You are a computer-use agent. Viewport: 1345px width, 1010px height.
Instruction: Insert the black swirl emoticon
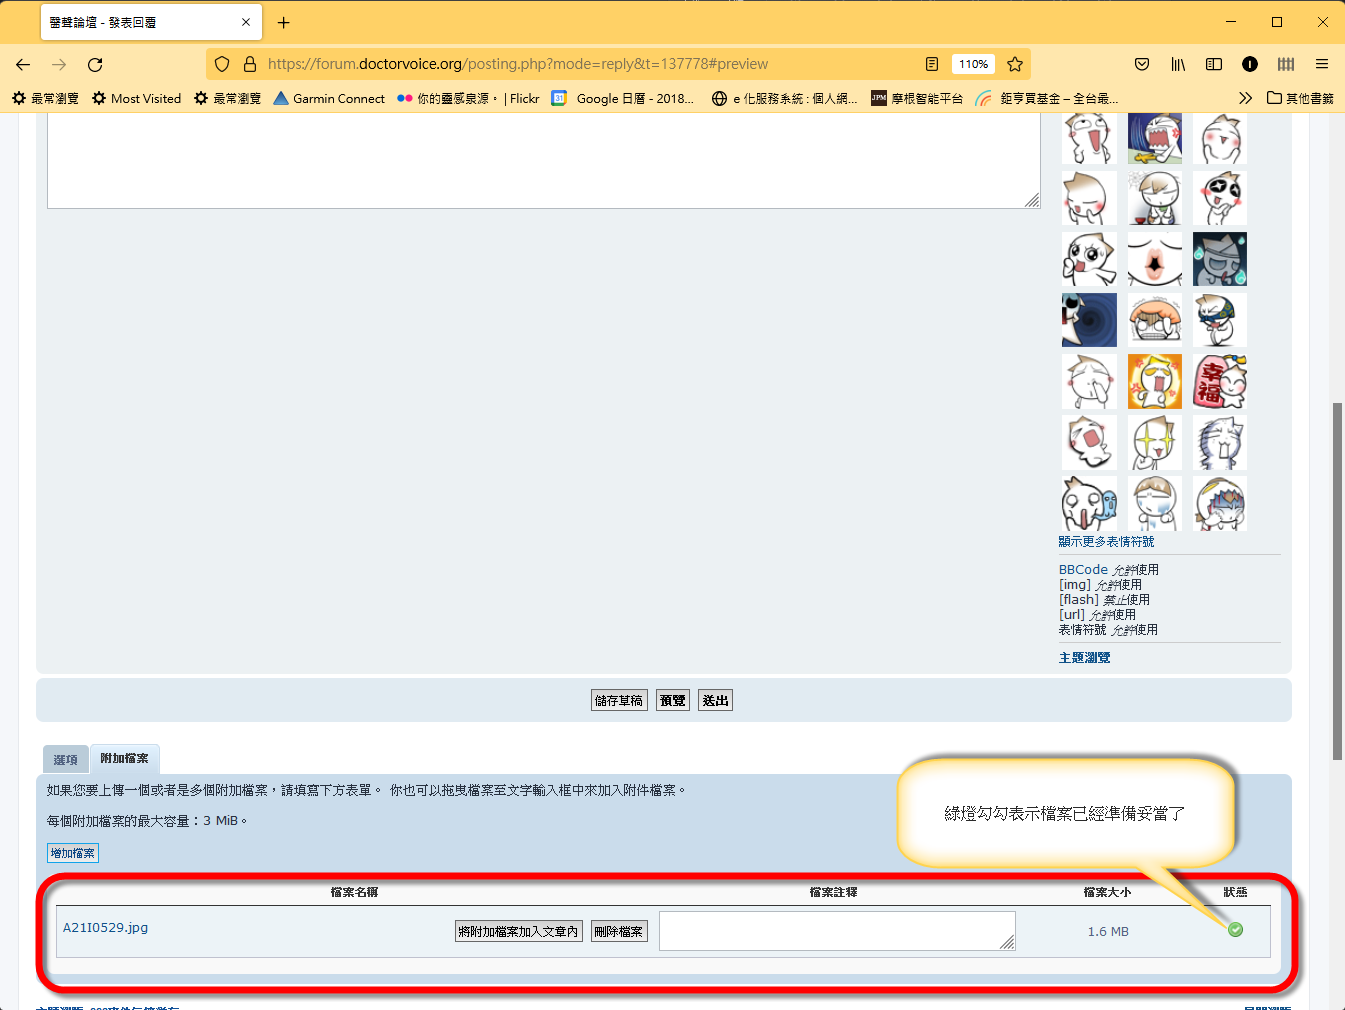1089,320
